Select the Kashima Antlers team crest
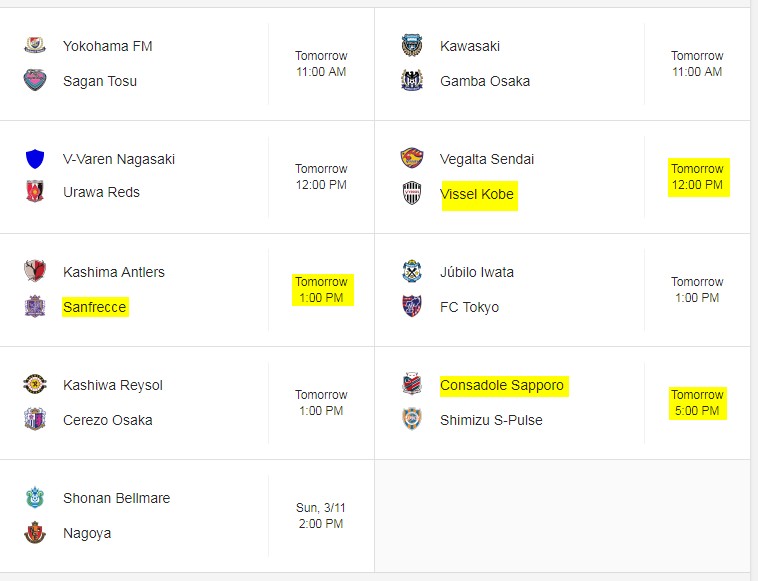 point(35,272)
